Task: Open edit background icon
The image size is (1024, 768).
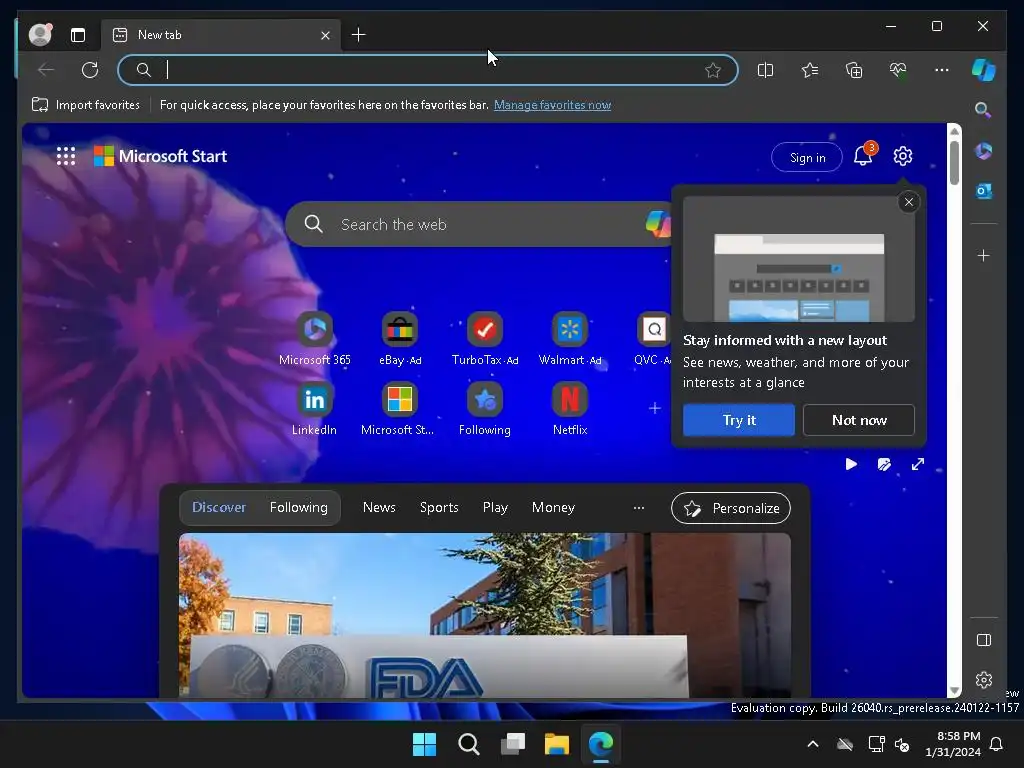Action: click(x=884, y=464)
